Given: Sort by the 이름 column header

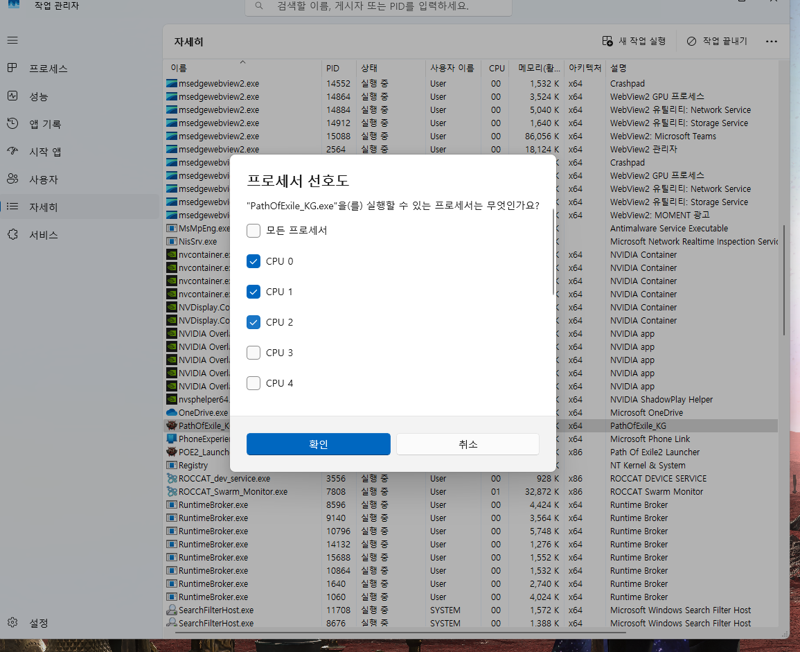Looking at the screenshot, I should tap(243, 68).
